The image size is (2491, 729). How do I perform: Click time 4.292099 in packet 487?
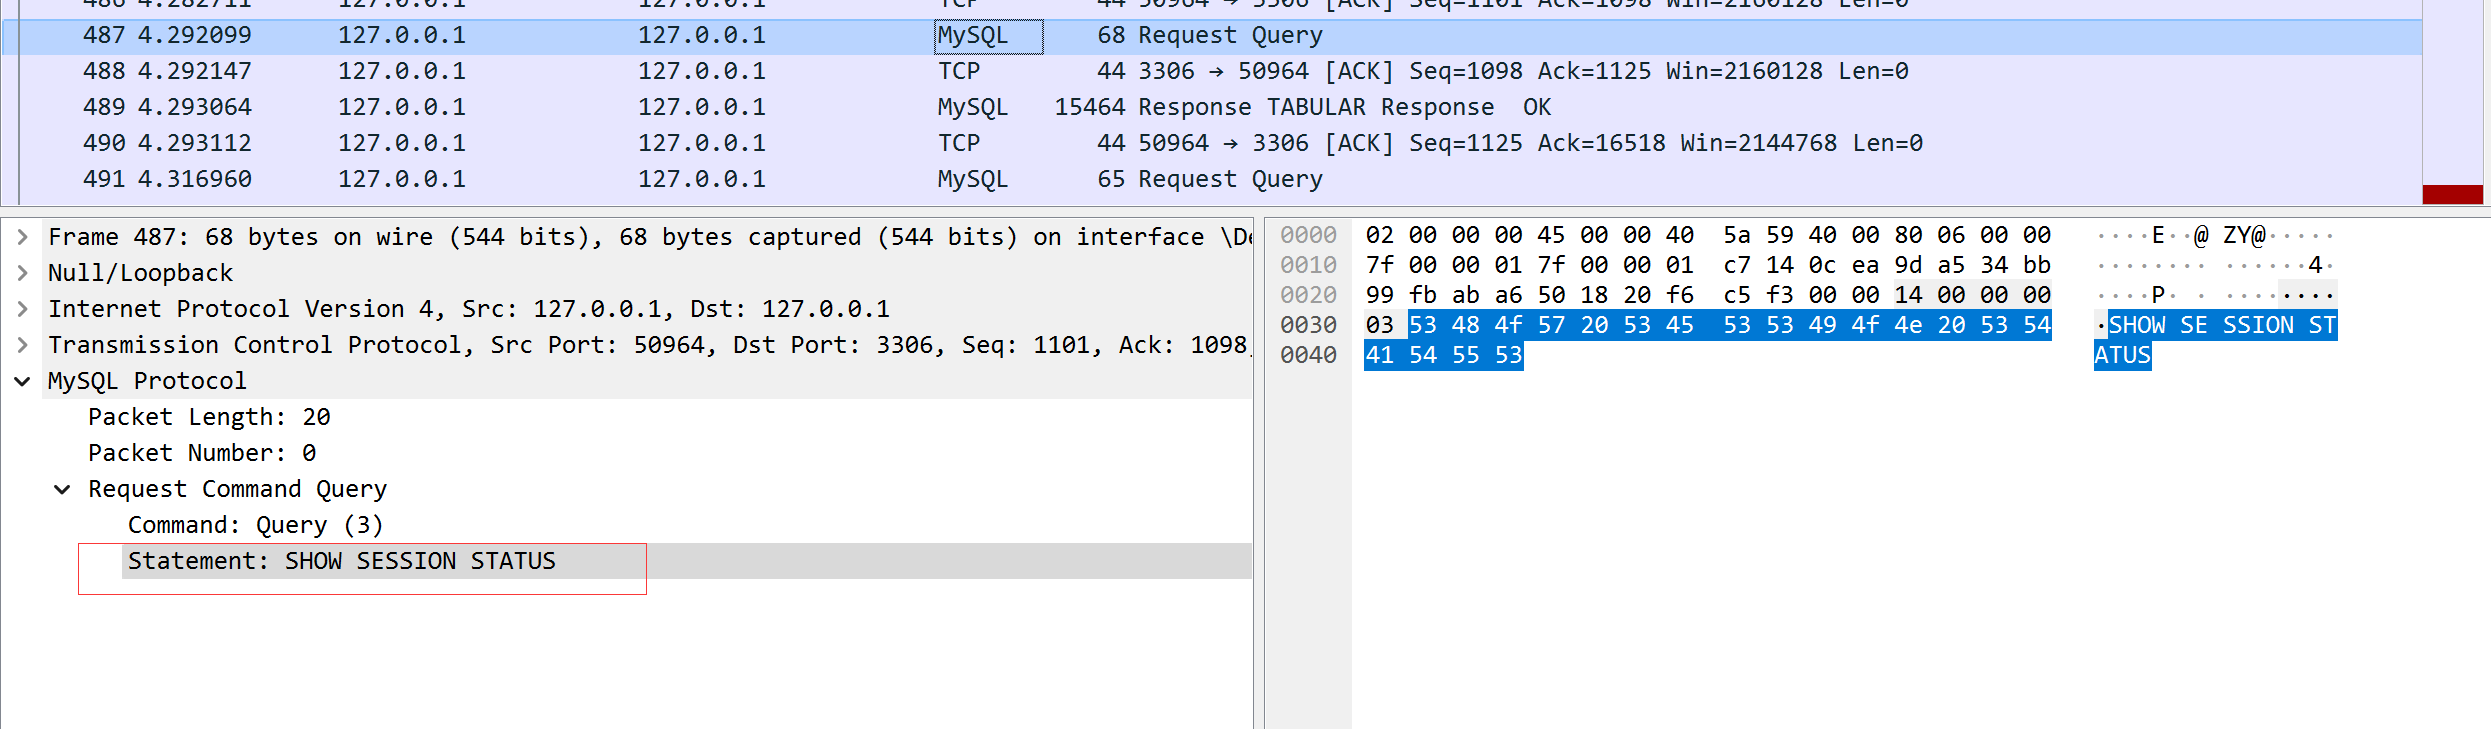tap(195, 36)
